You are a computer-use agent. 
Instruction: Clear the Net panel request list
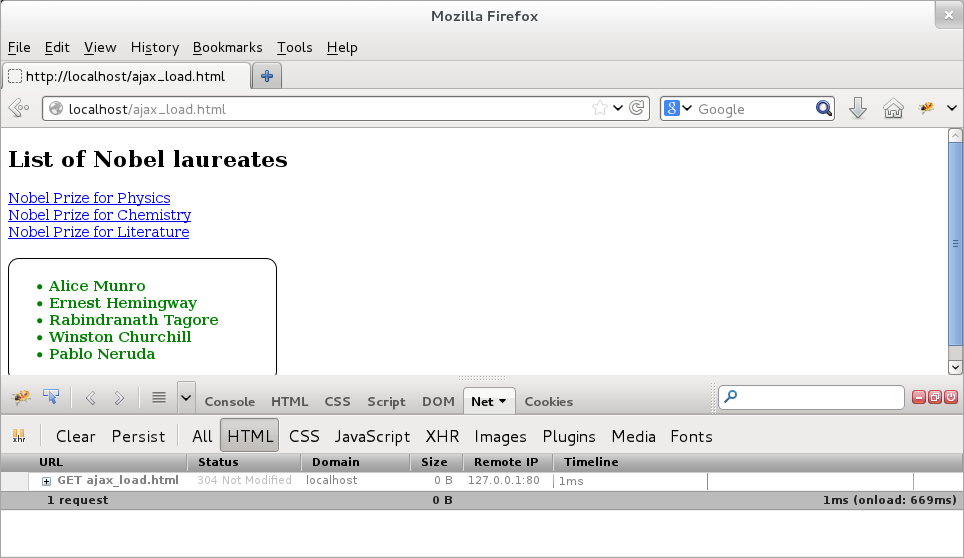[76, 436]
